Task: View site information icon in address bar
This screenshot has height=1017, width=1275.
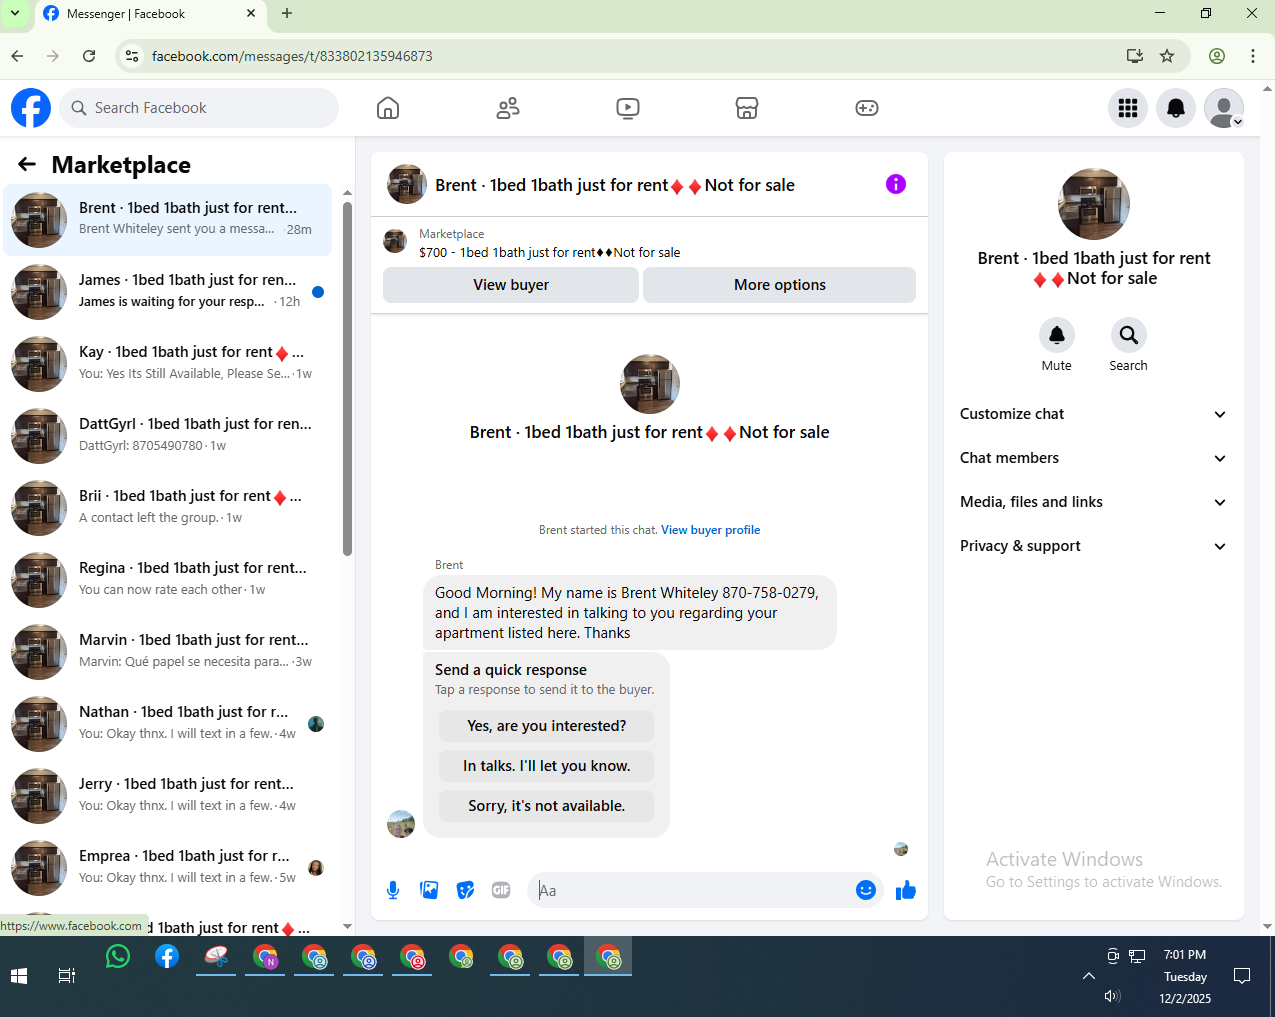Action: (131, 56)
